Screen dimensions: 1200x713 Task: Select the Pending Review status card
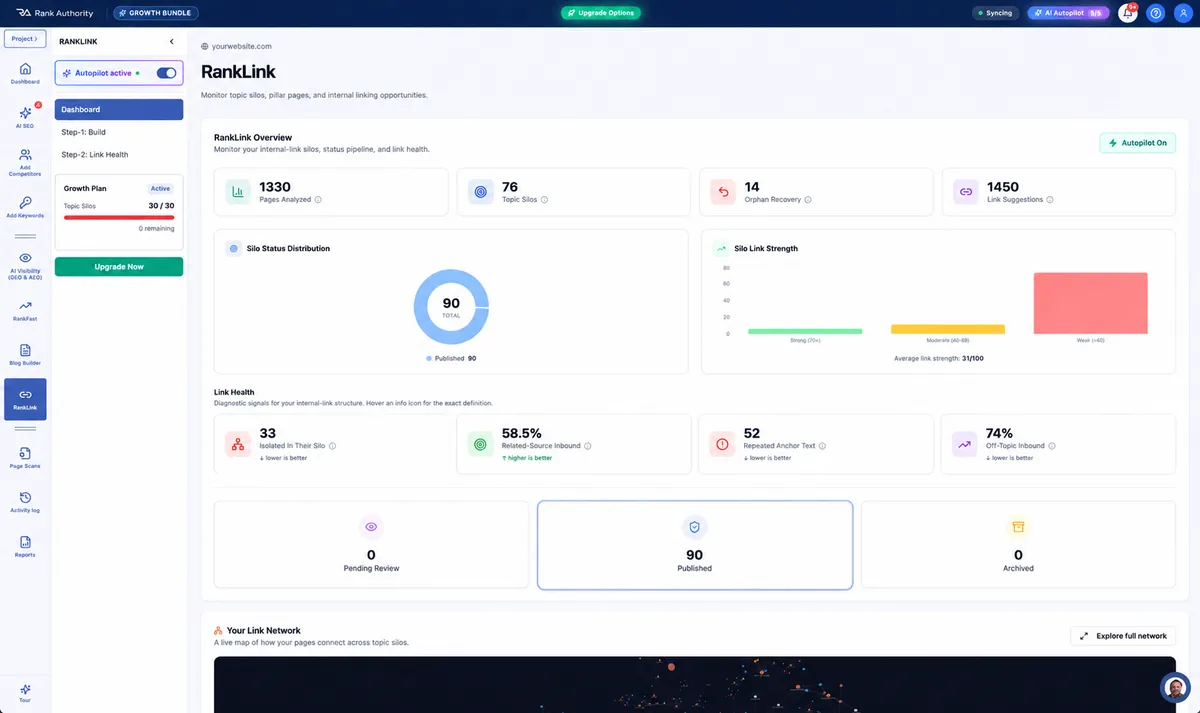click(371, 545)
